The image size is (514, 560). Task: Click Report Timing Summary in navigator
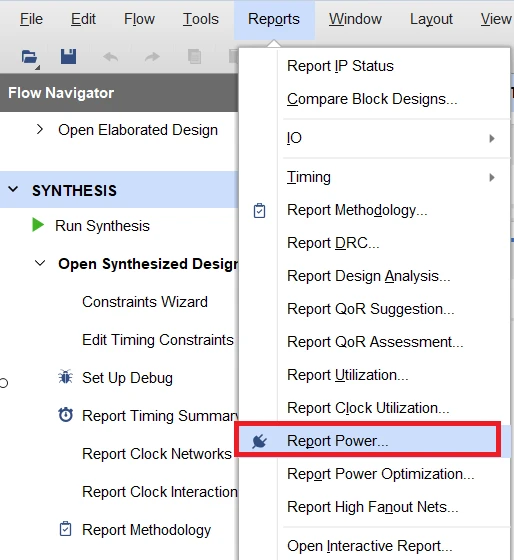point(160,416)
